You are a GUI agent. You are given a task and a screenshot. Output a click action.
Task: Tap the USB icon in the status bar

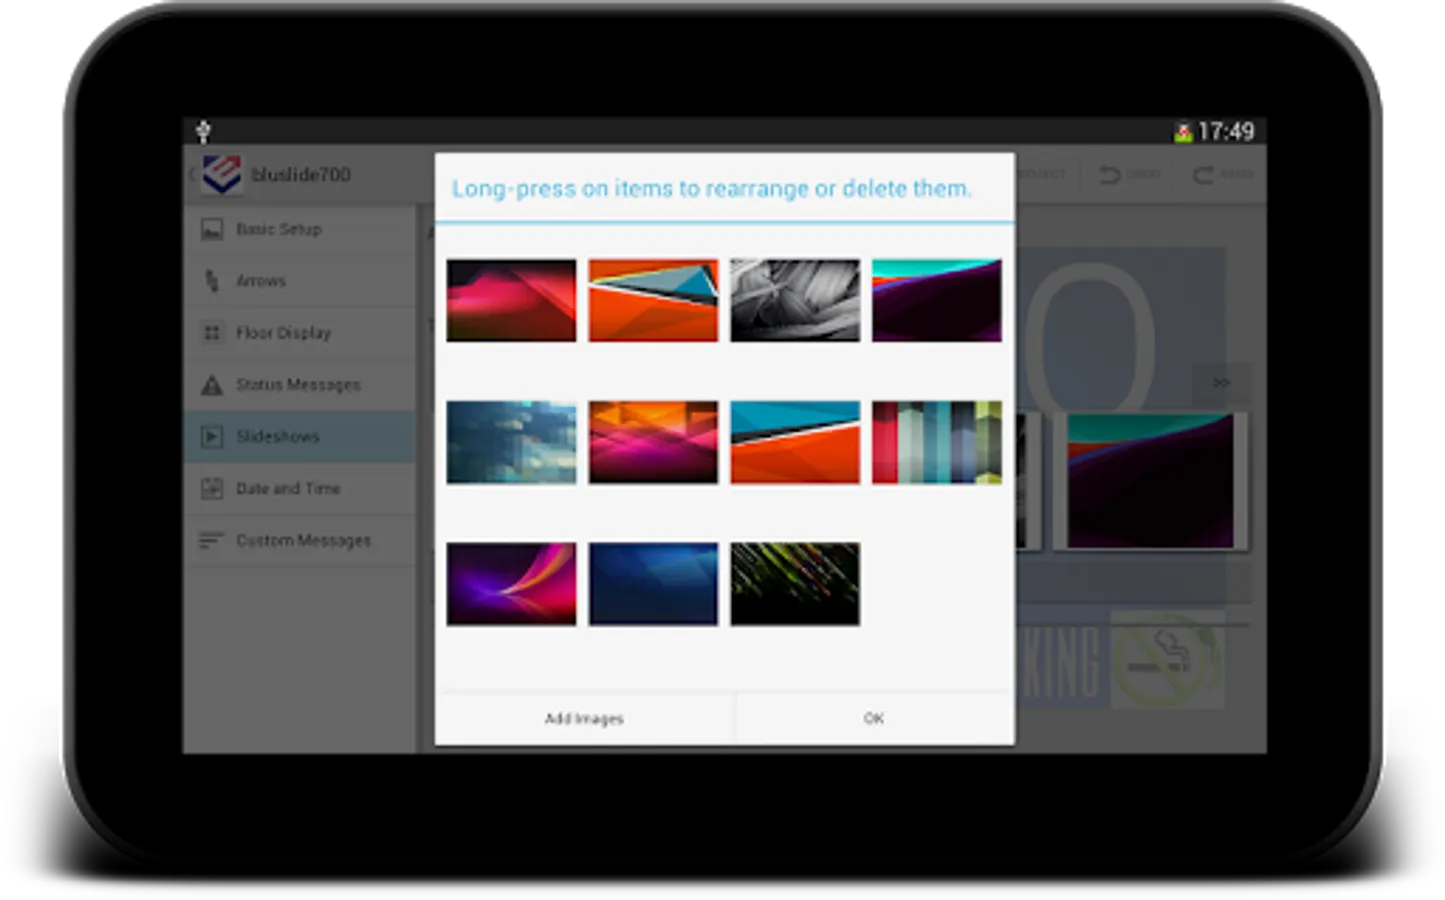click(203, 131)
